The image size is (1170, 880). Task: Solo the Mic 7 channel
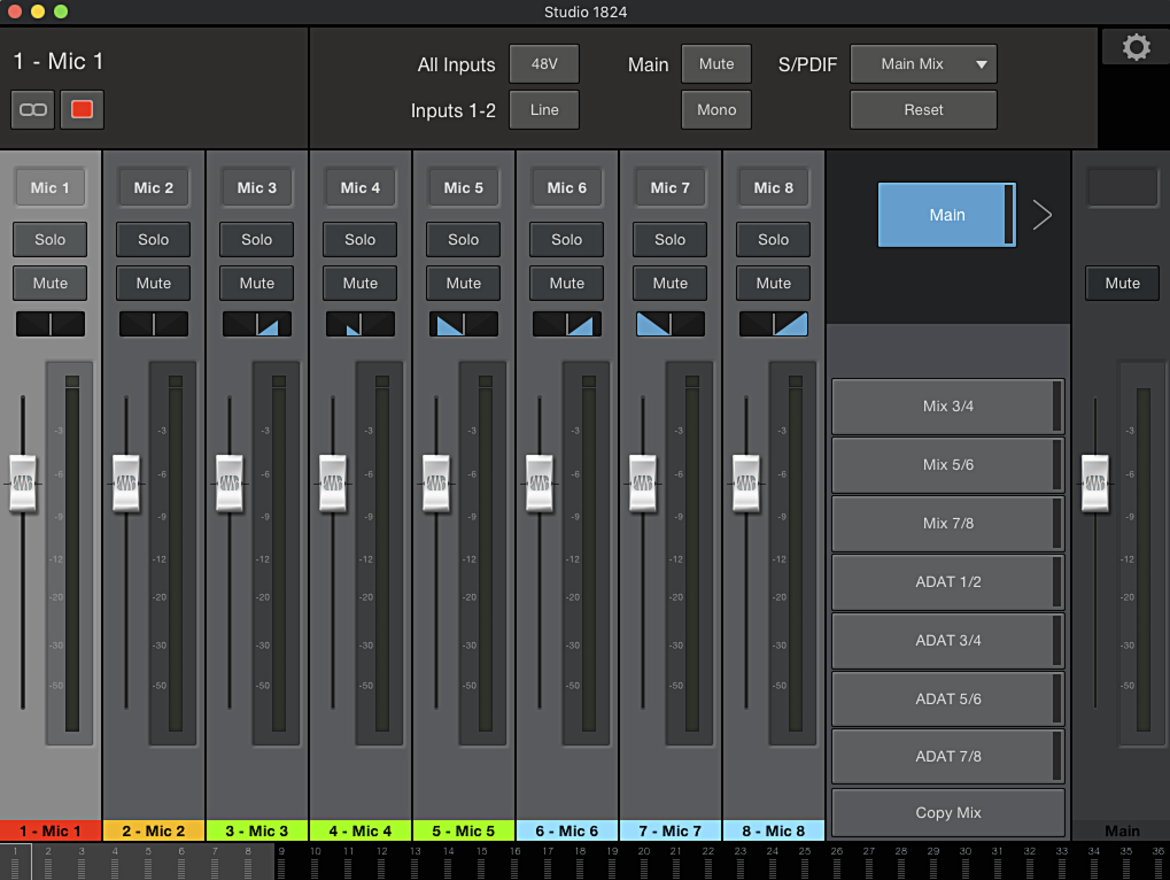pyautogui.click(x=670, y=240)
